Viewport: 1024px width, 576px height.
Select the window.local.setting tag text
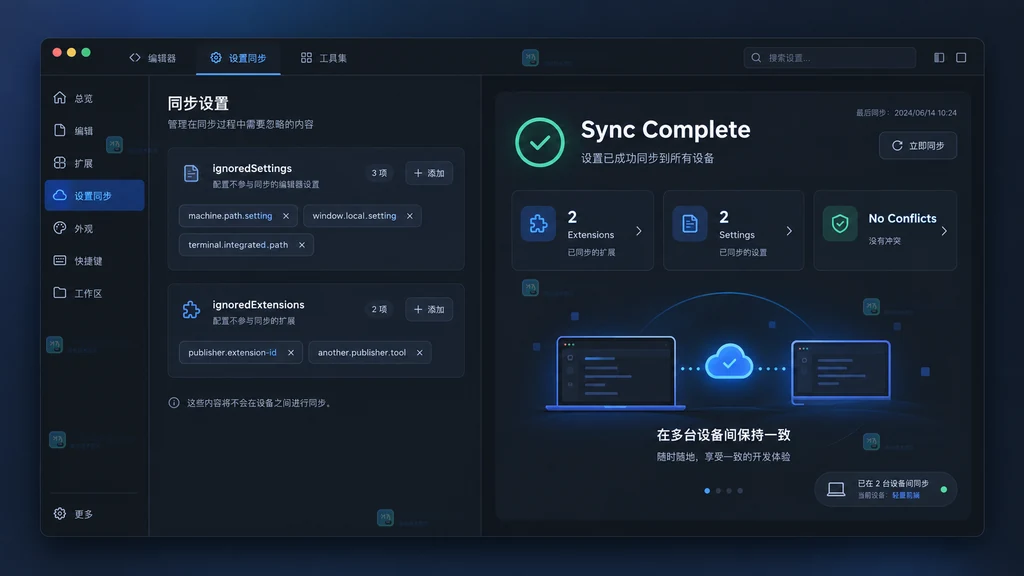pyautogui.click(x=354, y=216)
